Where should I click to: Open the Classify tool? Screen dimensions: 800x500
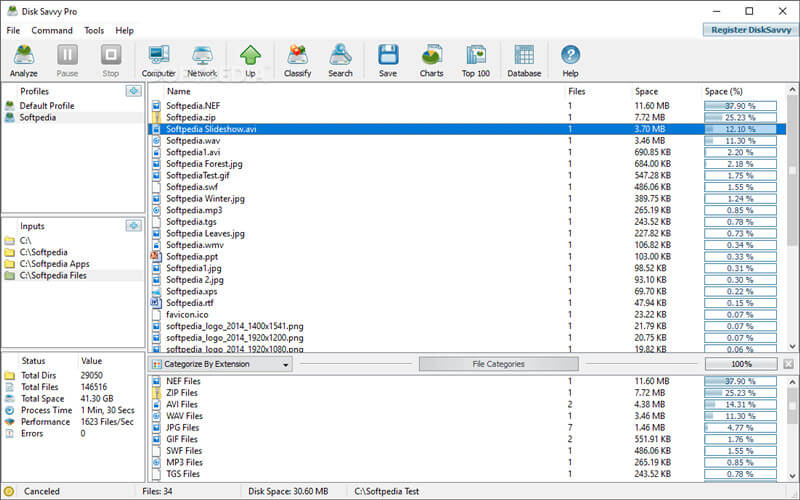pos(297,60)
